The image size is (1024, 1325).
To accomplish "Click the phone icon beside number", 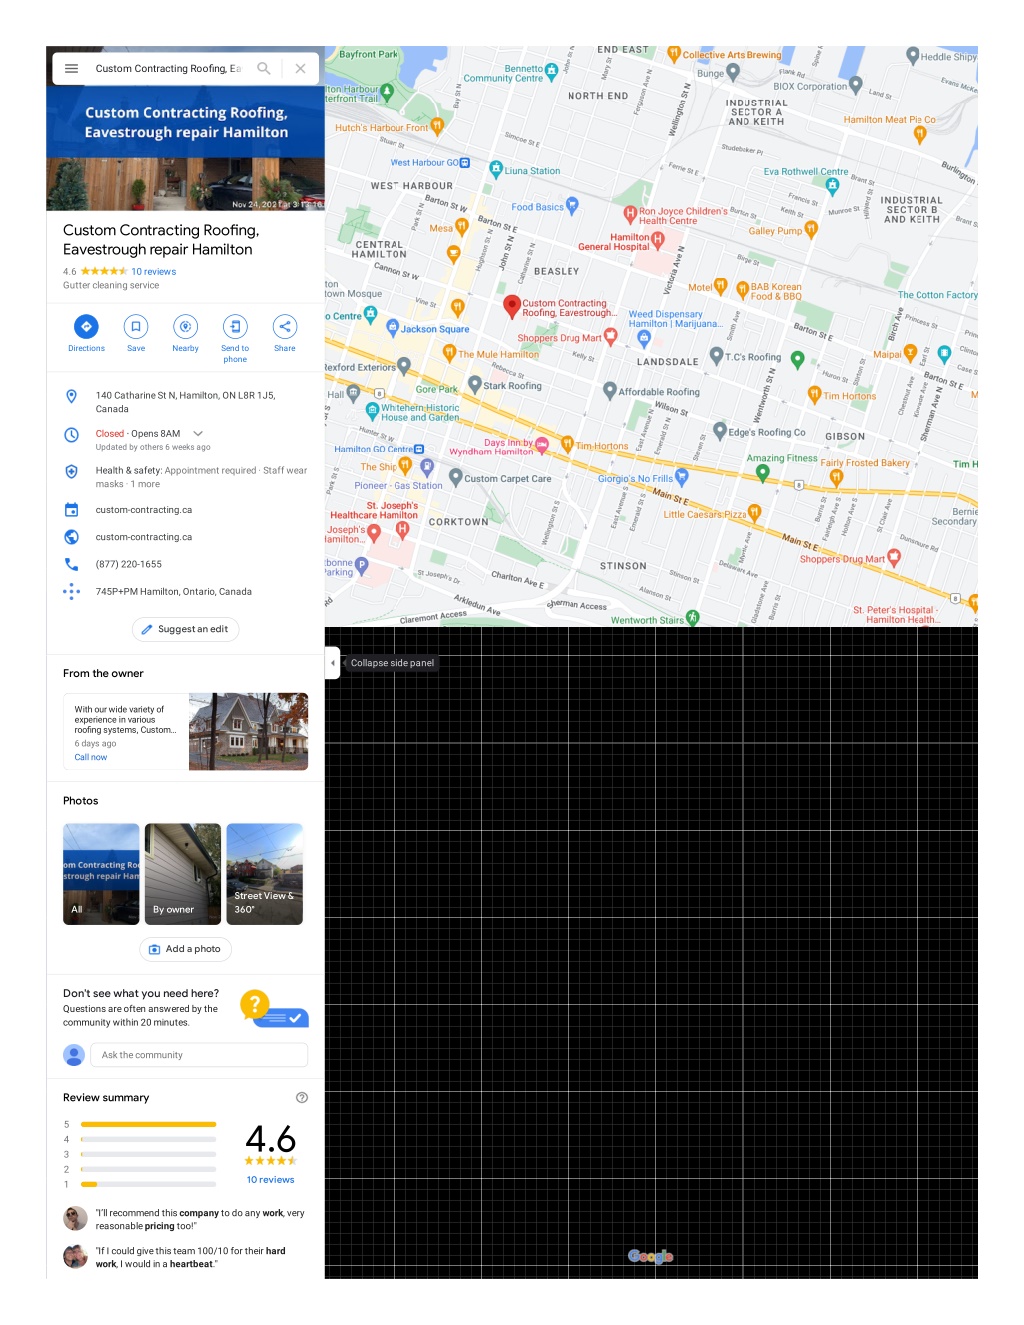I will 71,564.
